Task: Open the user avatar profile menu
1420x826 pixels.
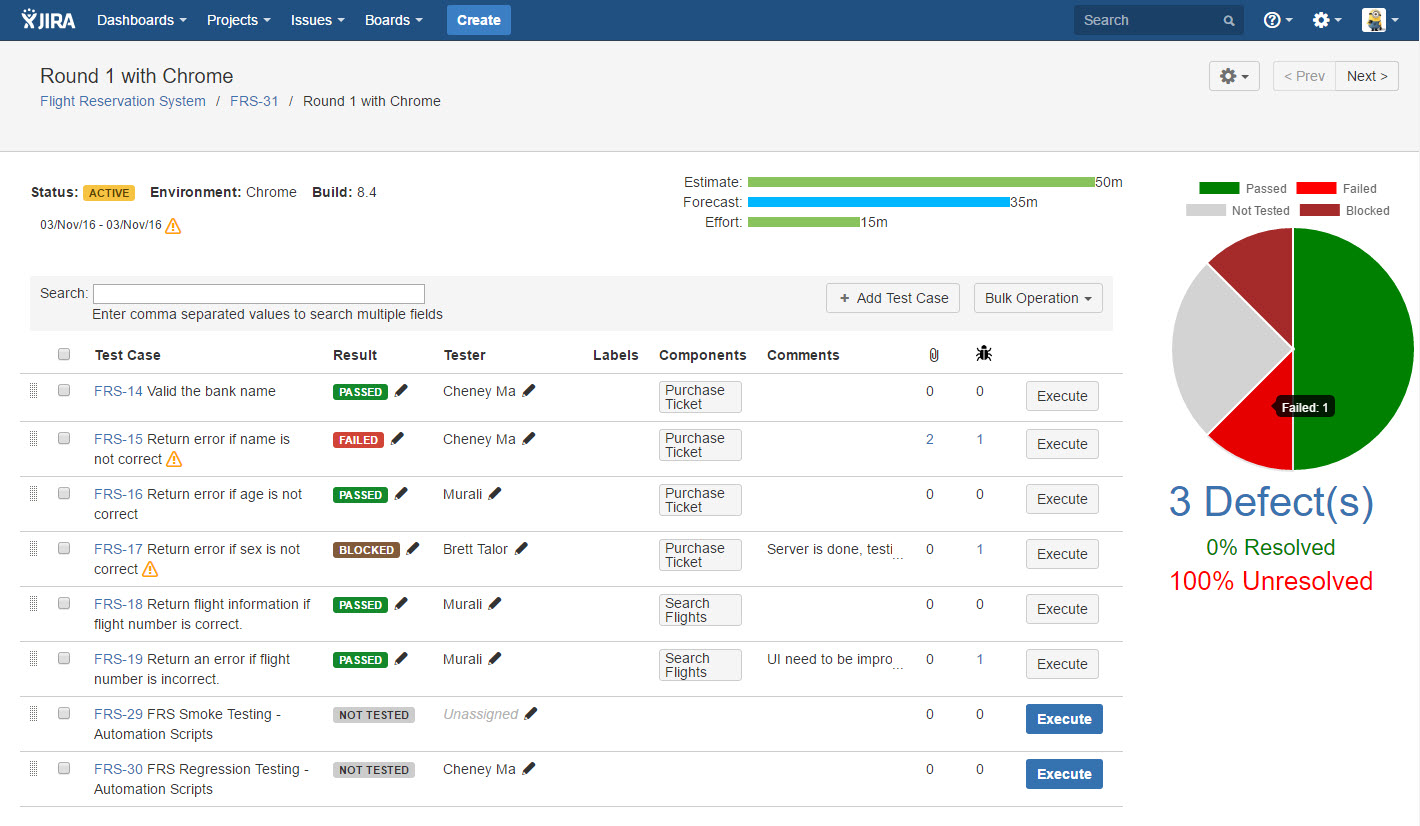Action: coord(1380,20)
